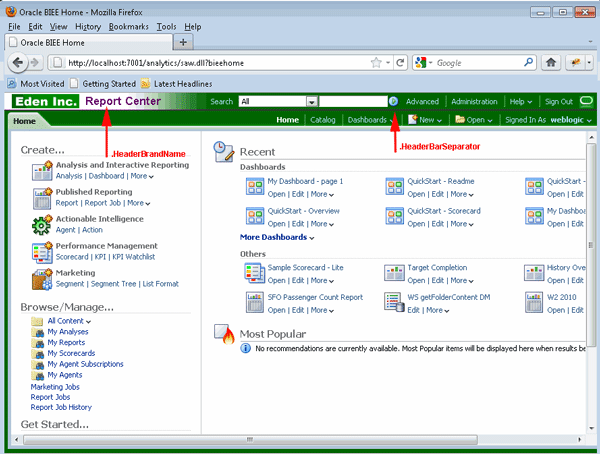Click the W2 2010 report icon
Image resolution: width=600 pixels, height=454 pixels.
(534, 302)
